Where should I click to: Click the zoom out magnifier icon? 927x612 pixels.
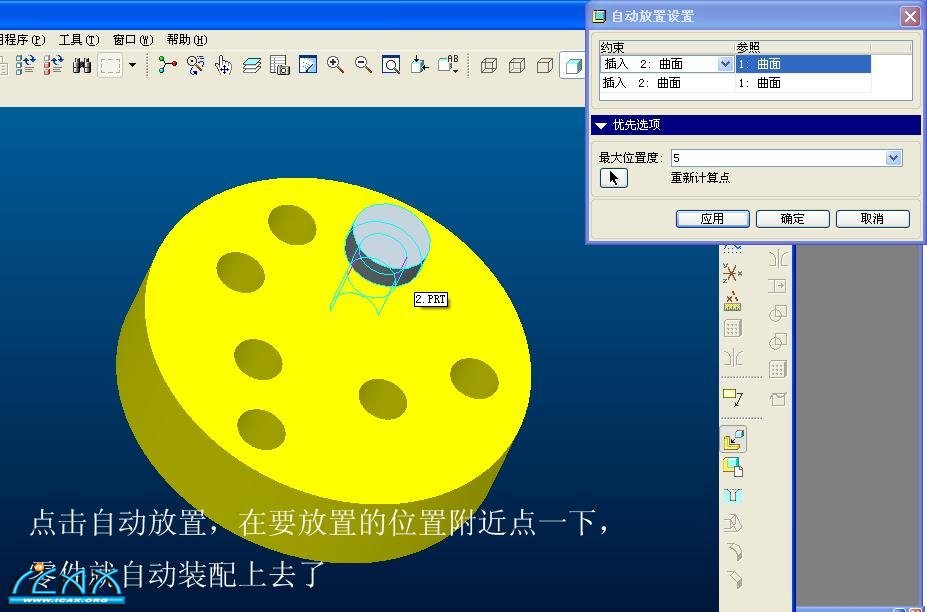[364, 65]
